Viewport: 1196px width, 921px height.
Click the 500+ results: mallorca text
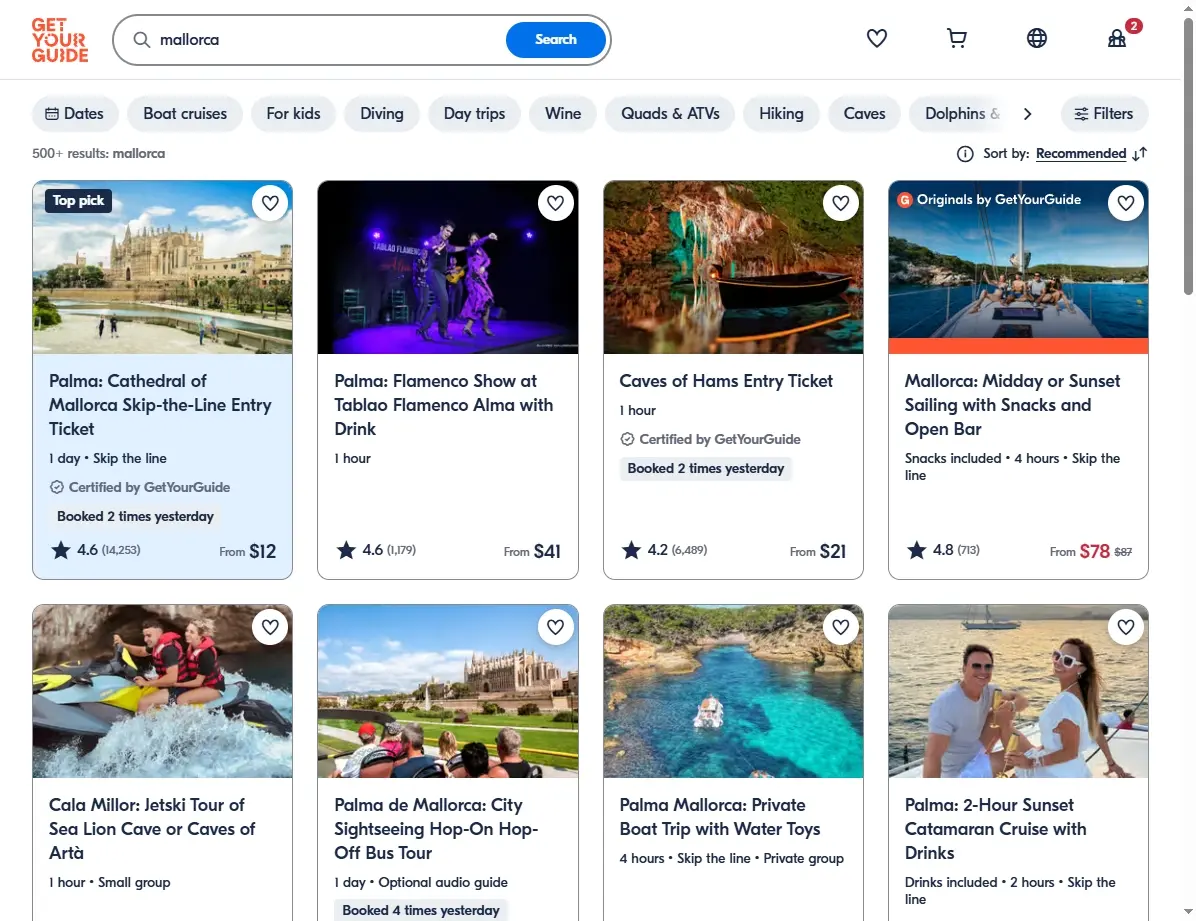[x=98, y=153]
